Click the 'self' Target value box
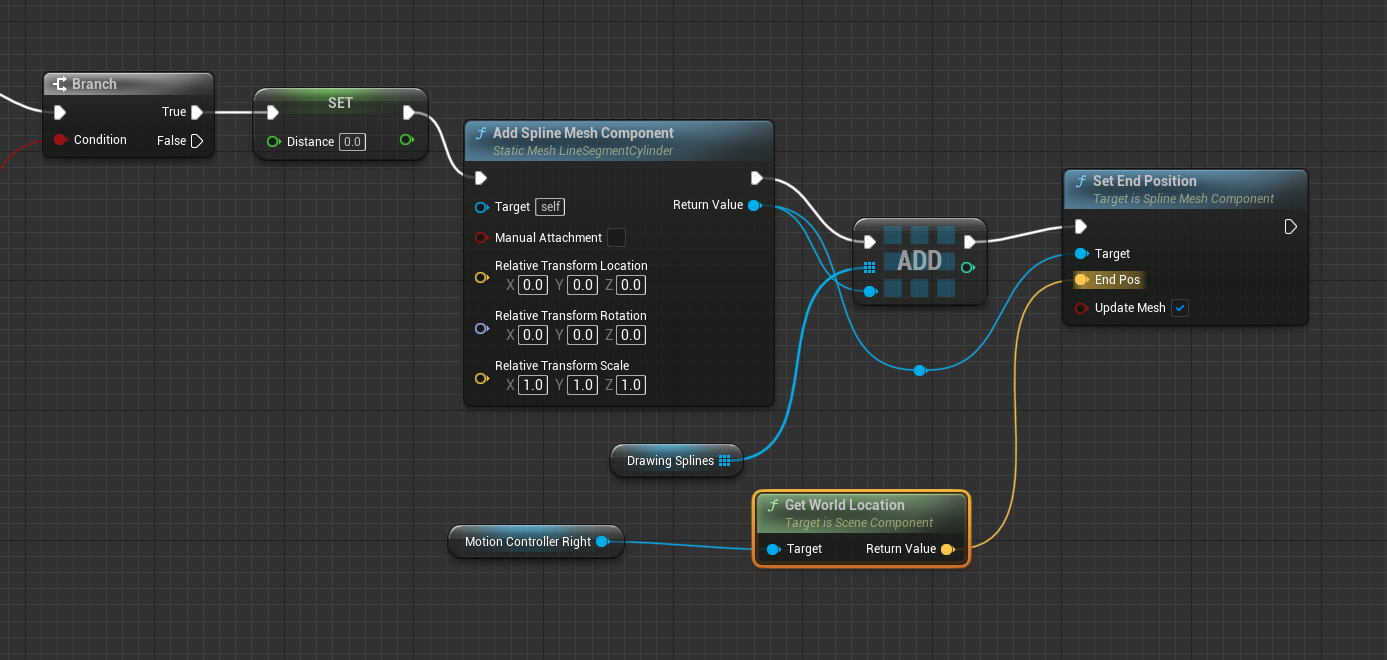The image size is (1387, 660). (x=550, y=207)
